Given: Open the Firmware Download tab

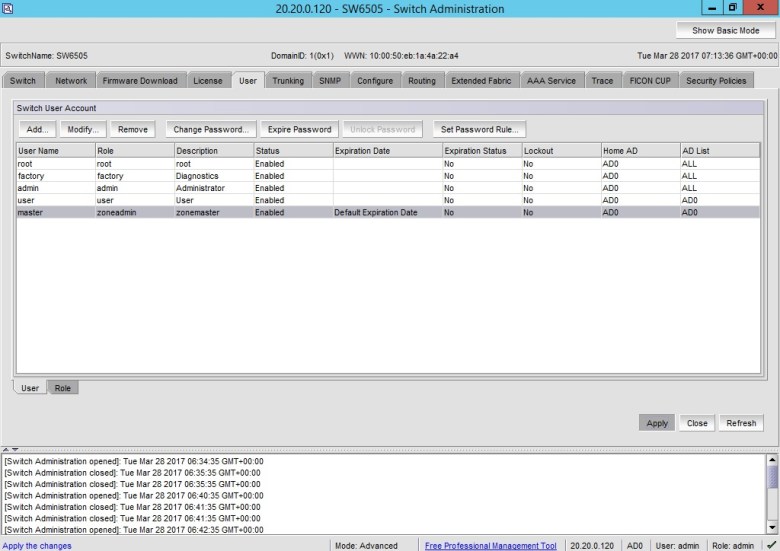Looking at the screenshot, I should click(140, 80).
